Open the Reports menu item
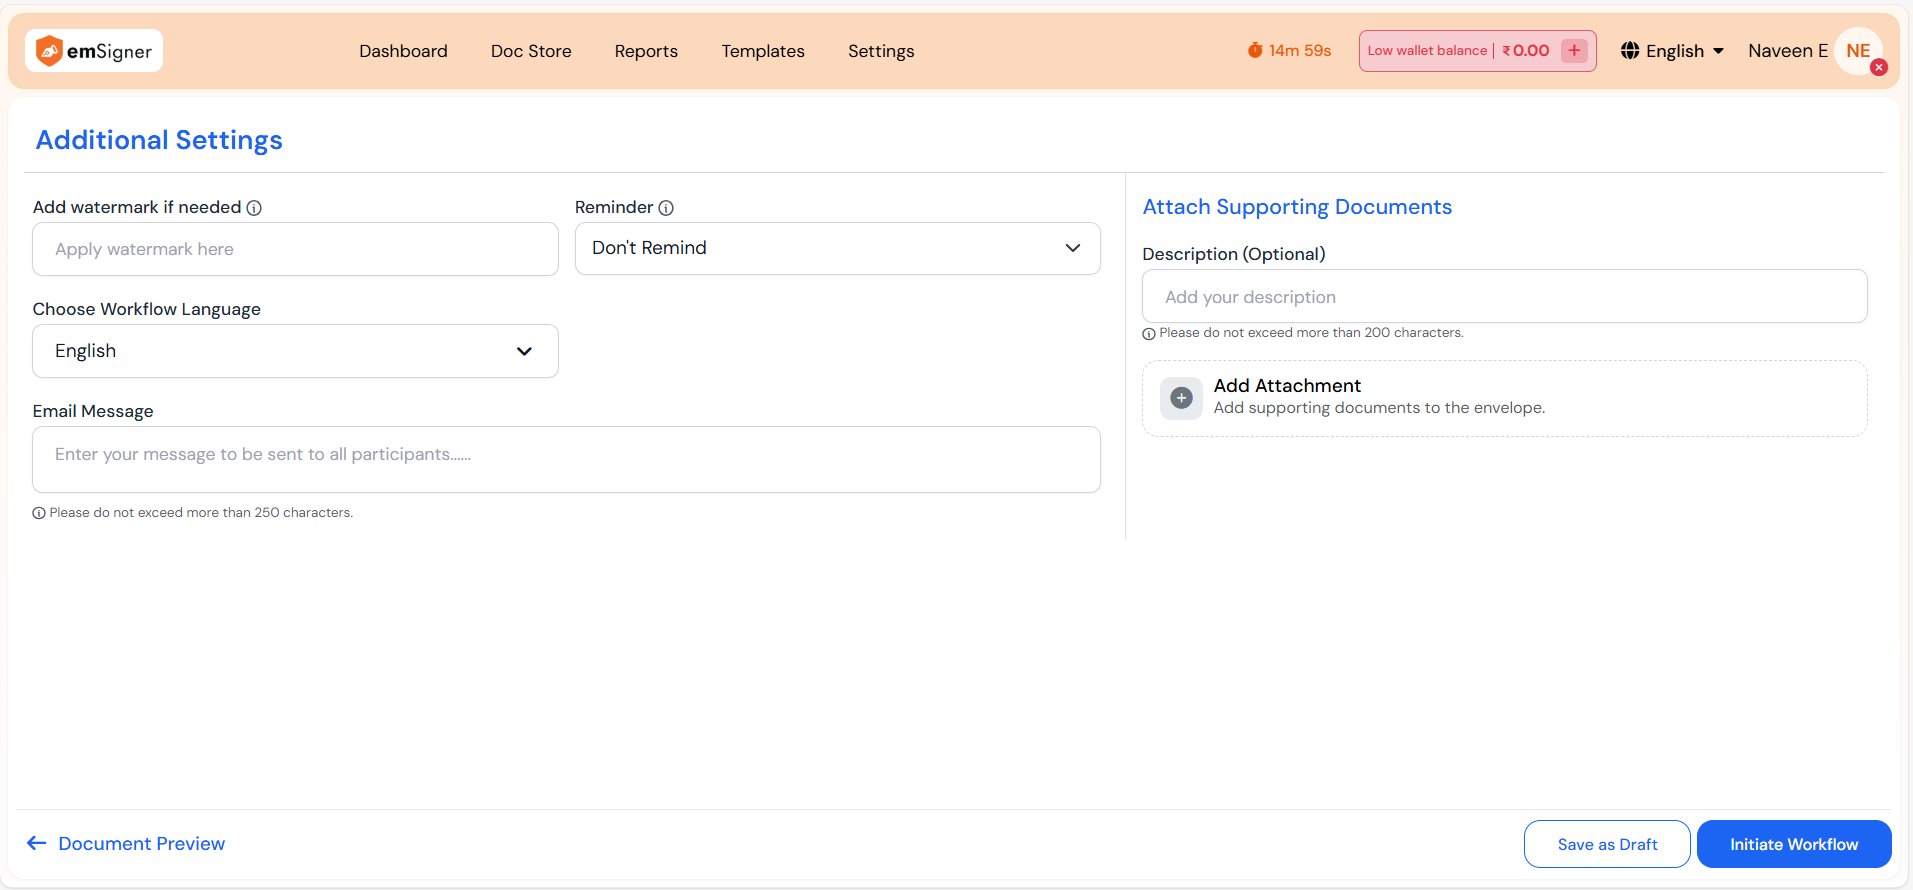The image size is (1913, 890). pyautogui.click(x=646, y=51)
